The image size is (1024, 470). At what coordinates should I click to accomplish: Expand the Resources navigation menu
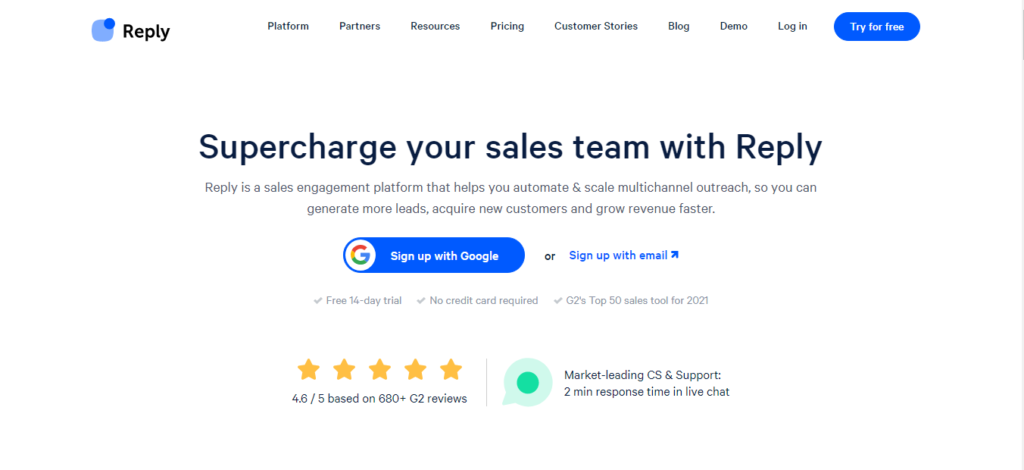(435, 26)
